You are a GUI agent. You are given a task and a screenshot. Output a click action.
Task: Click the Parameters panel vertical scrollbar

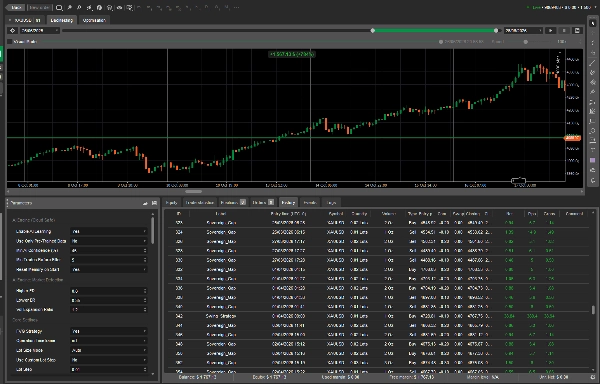pos(152,230)
